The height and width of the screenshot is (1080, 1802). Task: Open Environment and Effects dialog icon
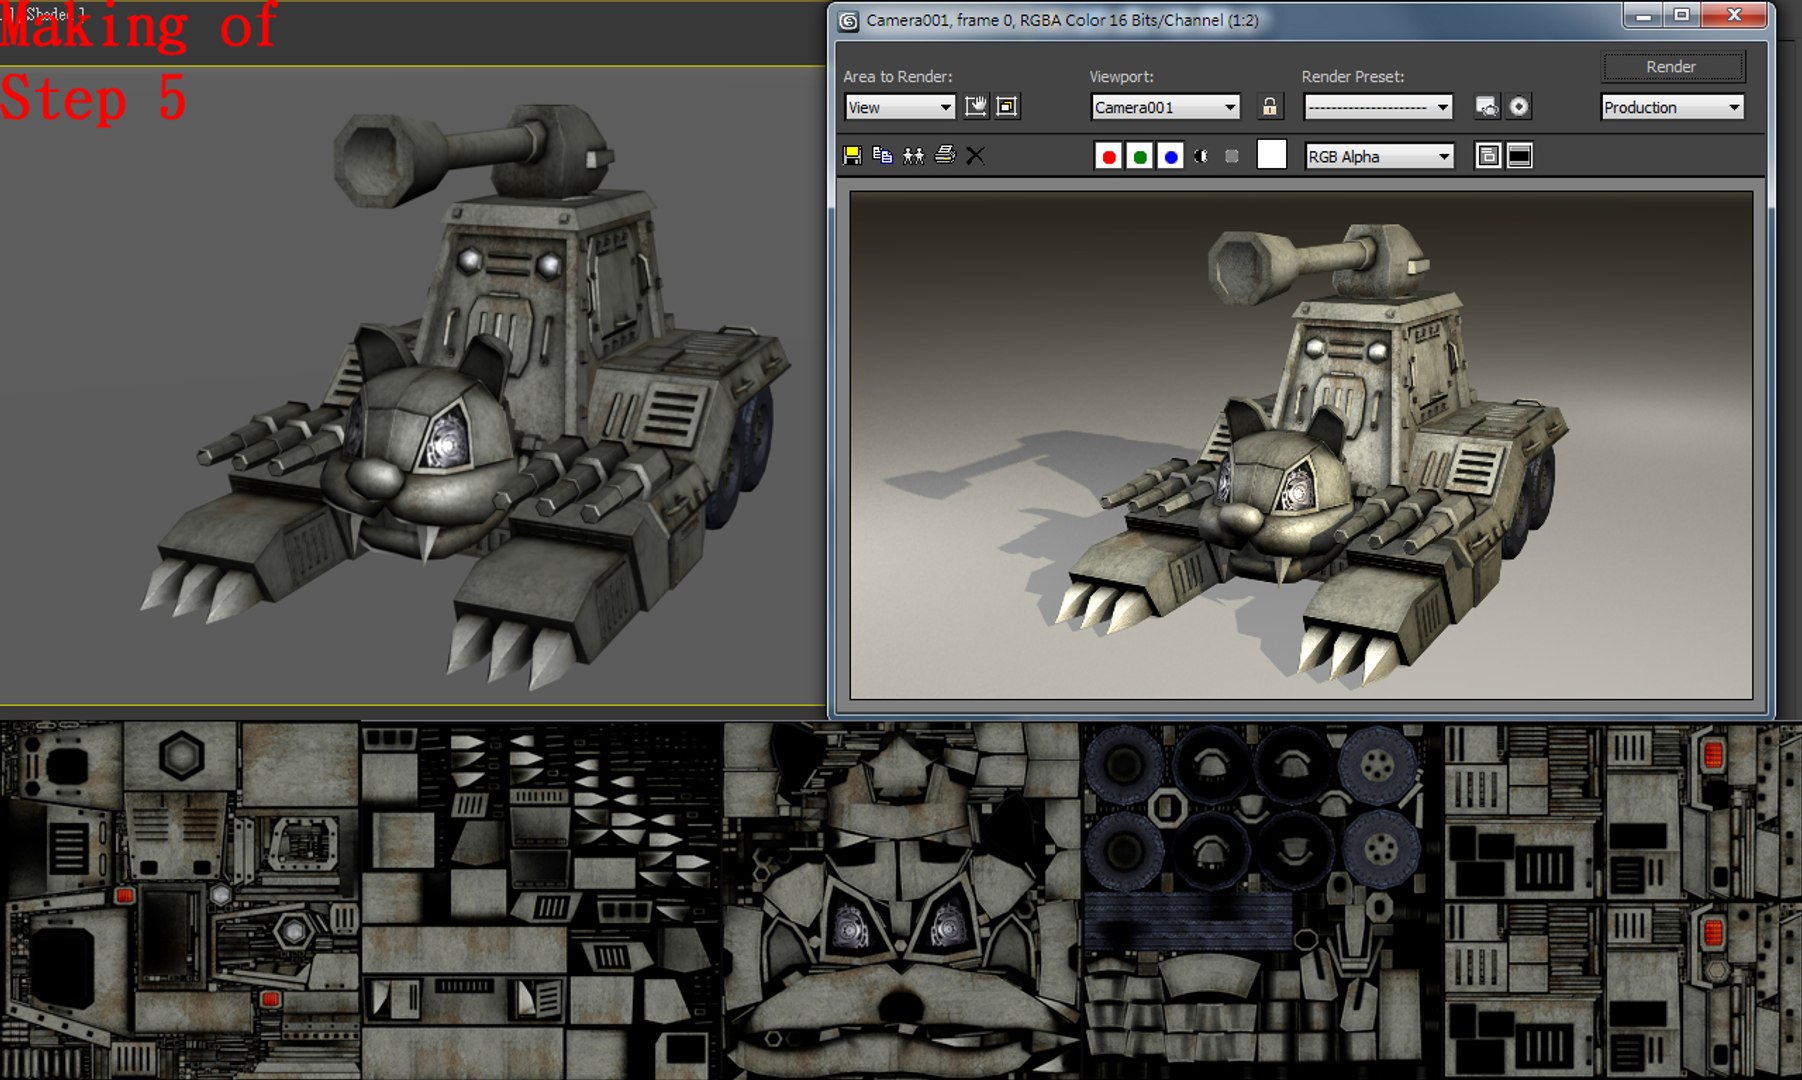click(x=1519, y=107)
